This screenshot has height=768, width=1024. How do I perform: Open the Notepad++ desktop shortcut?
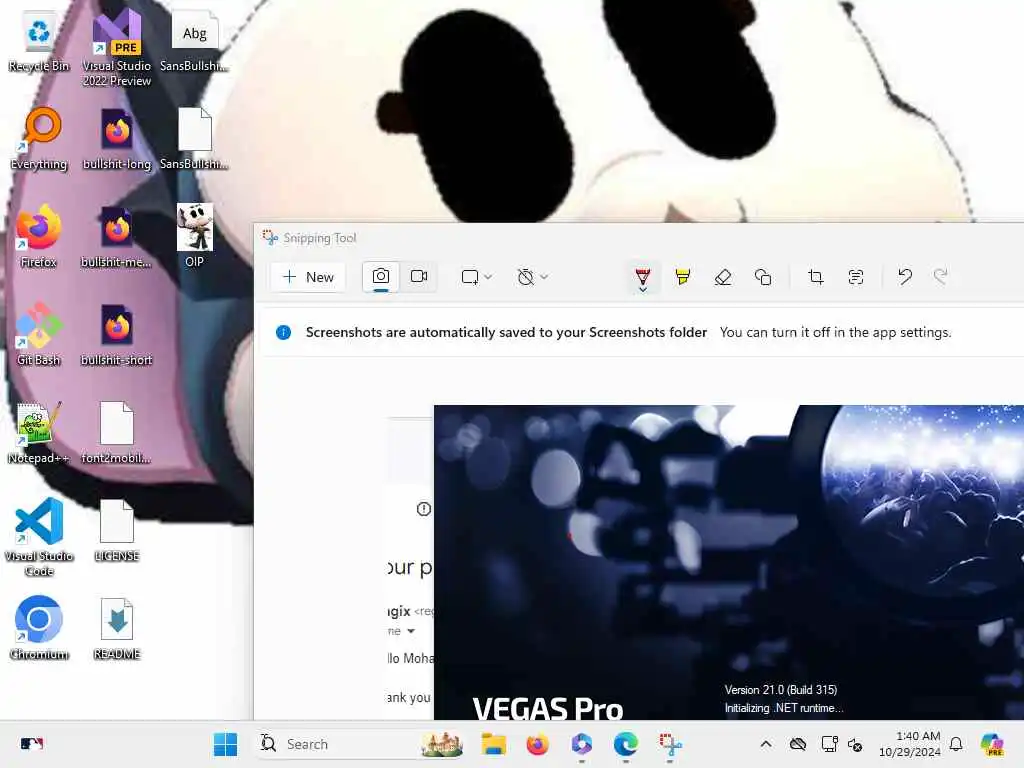tap(39, 432)
